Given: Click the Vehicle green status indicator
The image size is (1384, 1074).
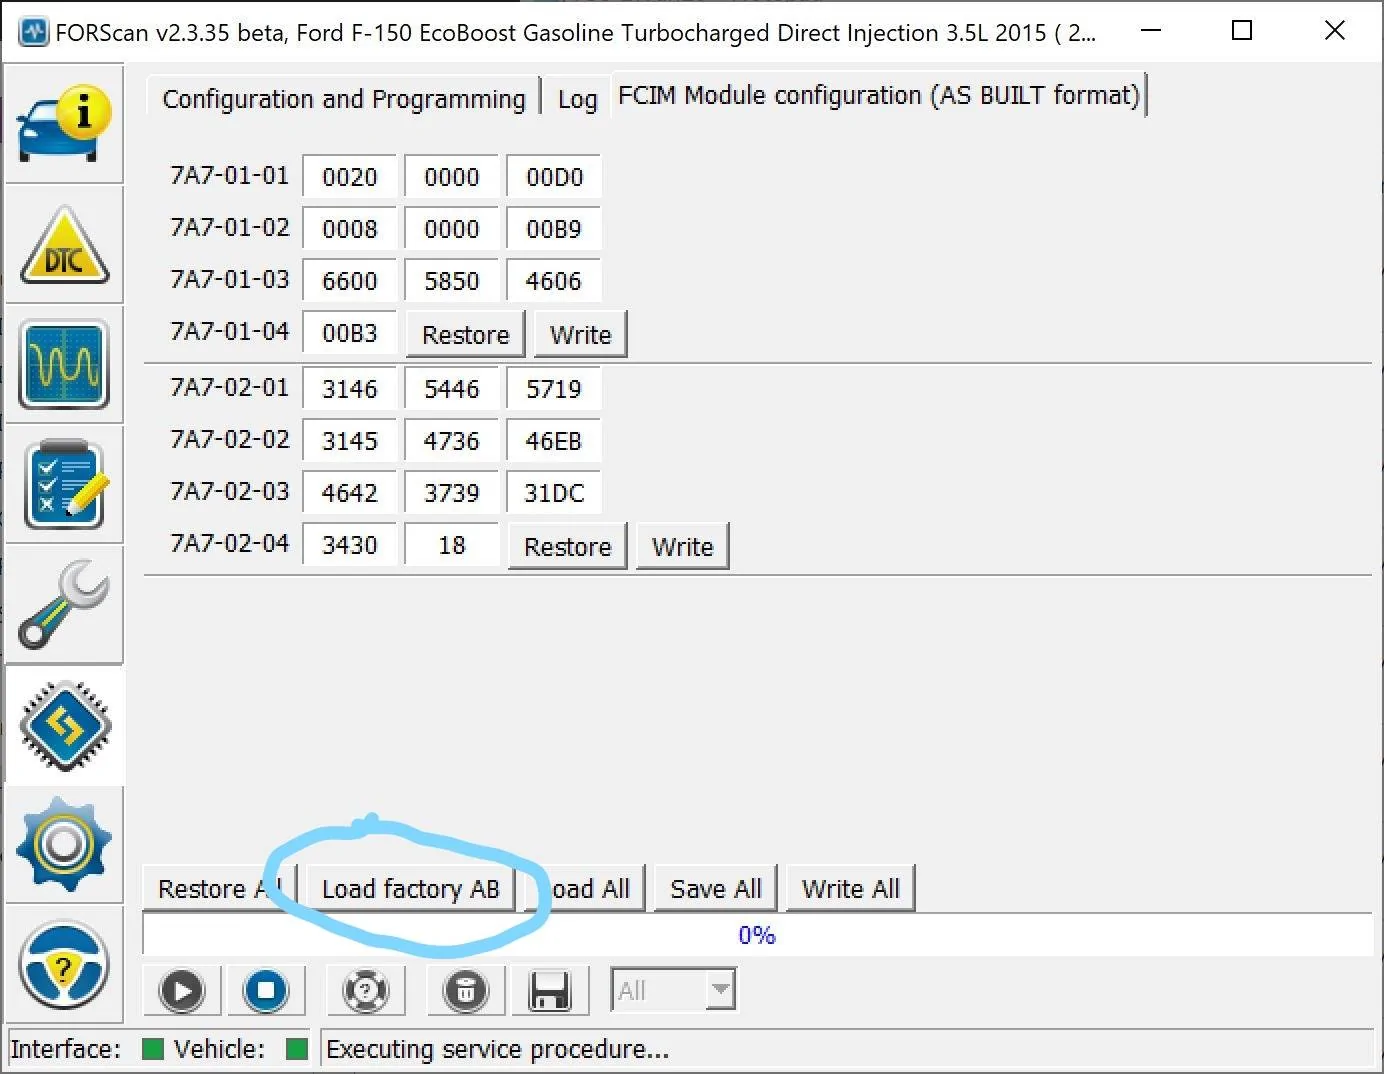Looking at the screenshot, I should [x=297, y=1049].
